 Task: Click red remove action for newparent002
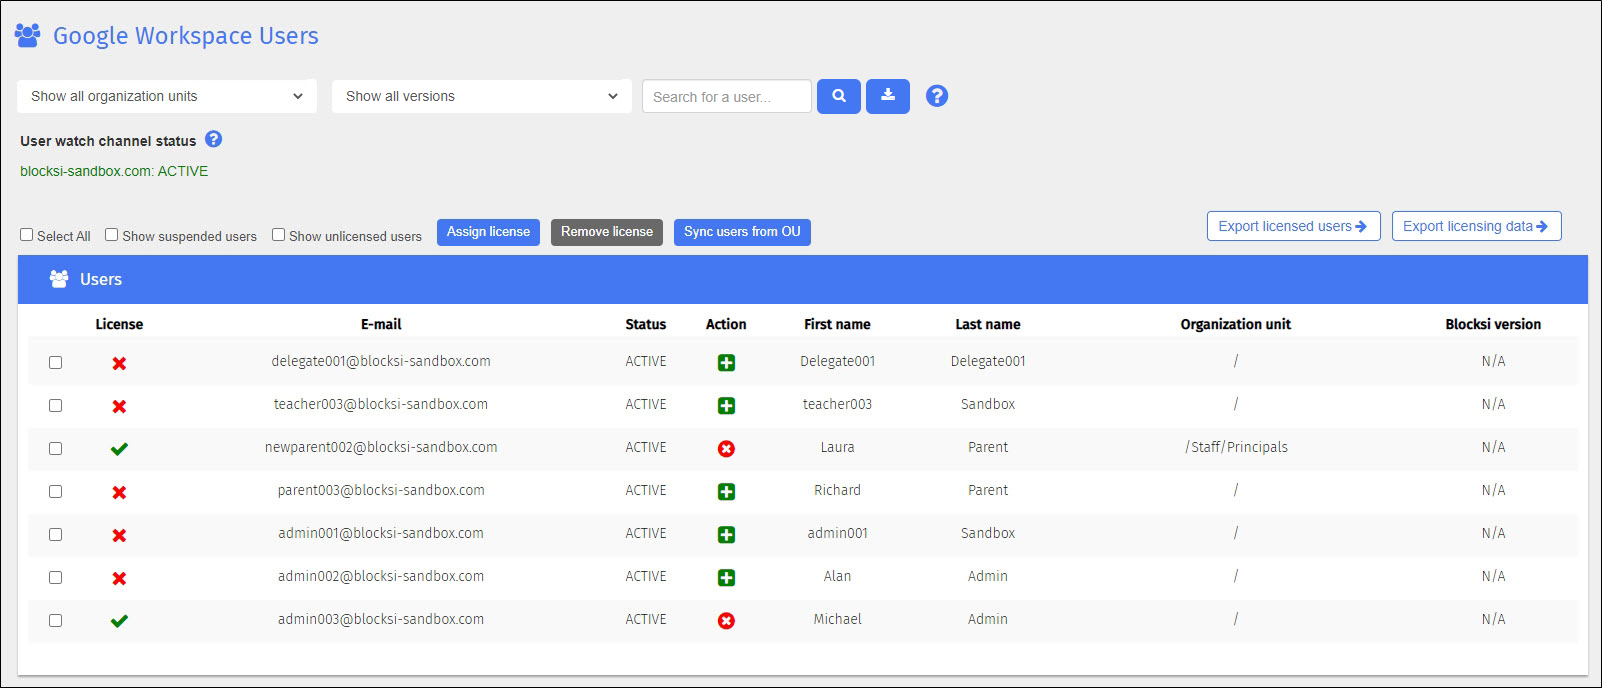coord(727,449)
